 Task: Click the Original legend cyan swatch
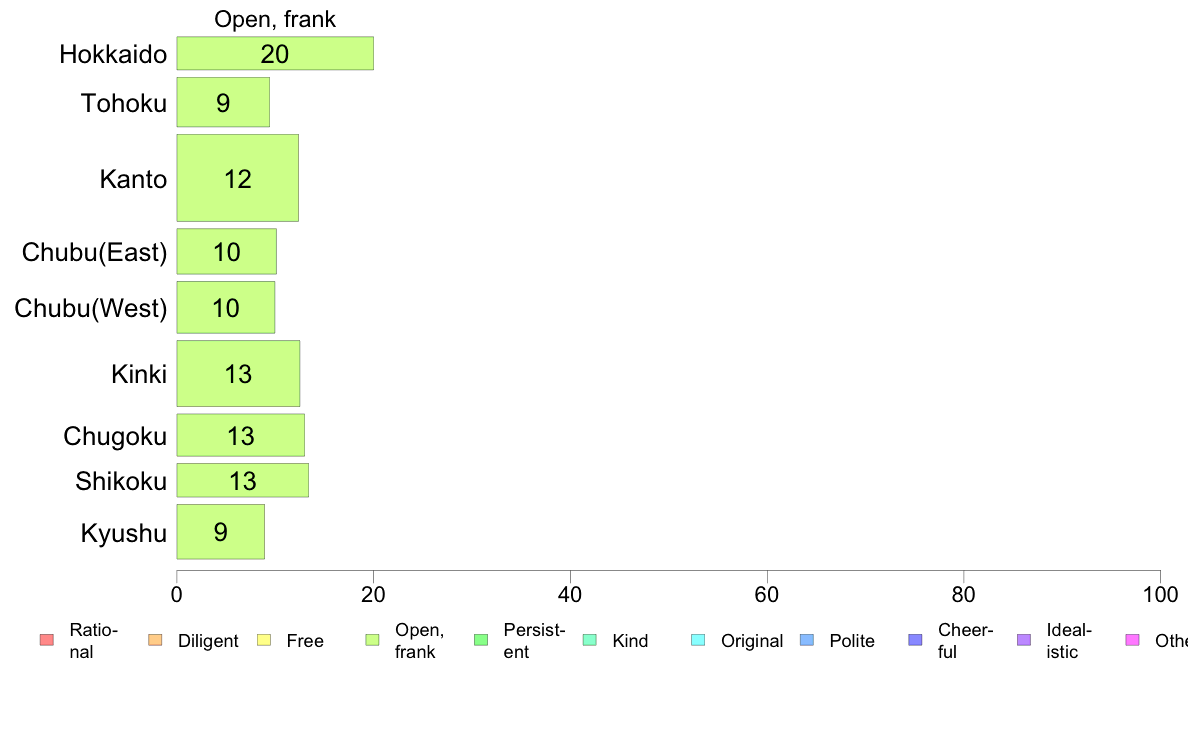tap(699, 640)
